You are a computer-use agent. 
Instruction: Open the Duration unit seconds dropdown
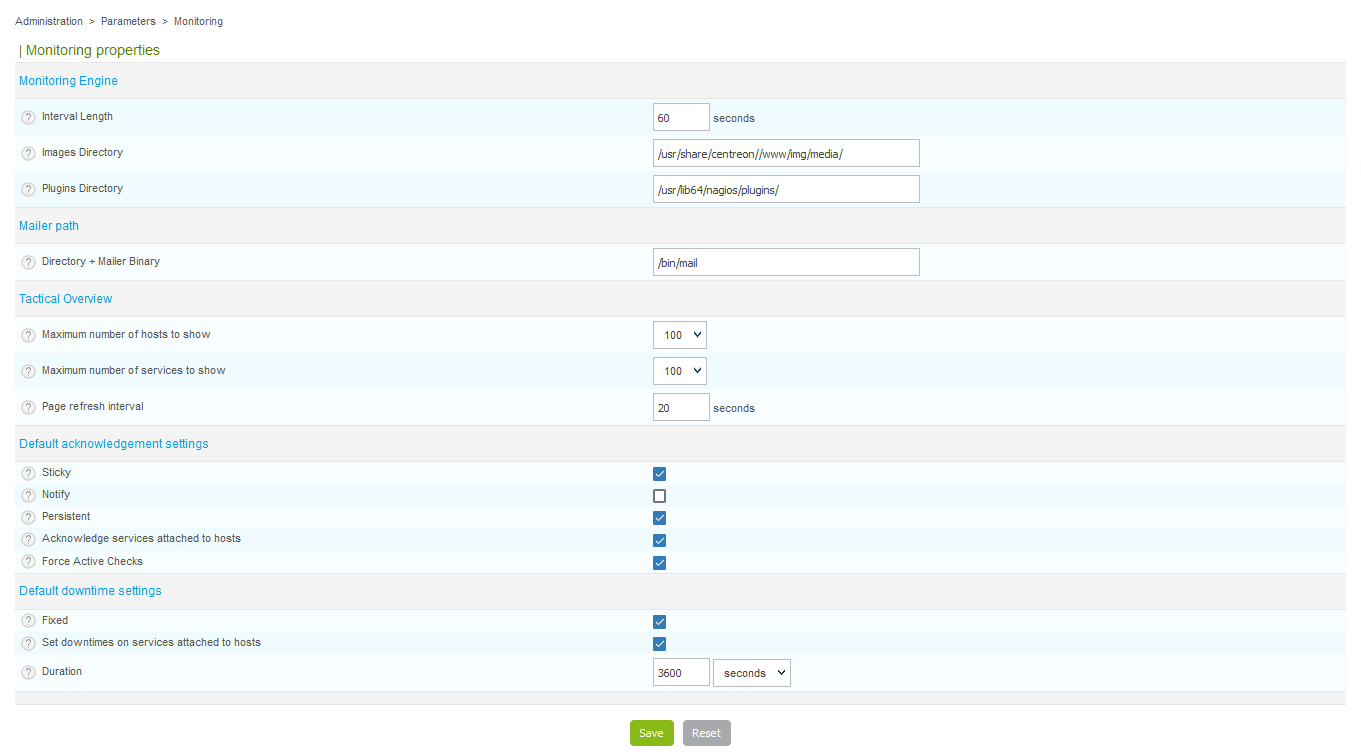[751, 673]
